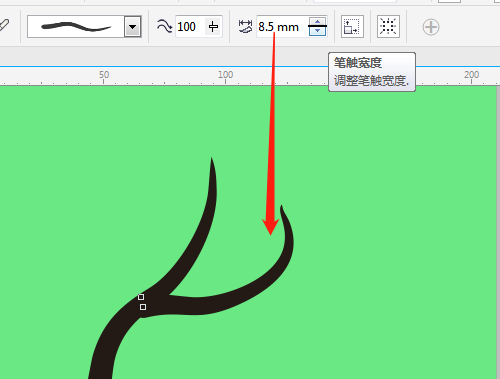
Task: Open the brush stroke preset dropdown arrow
Action: coord(133,26)
